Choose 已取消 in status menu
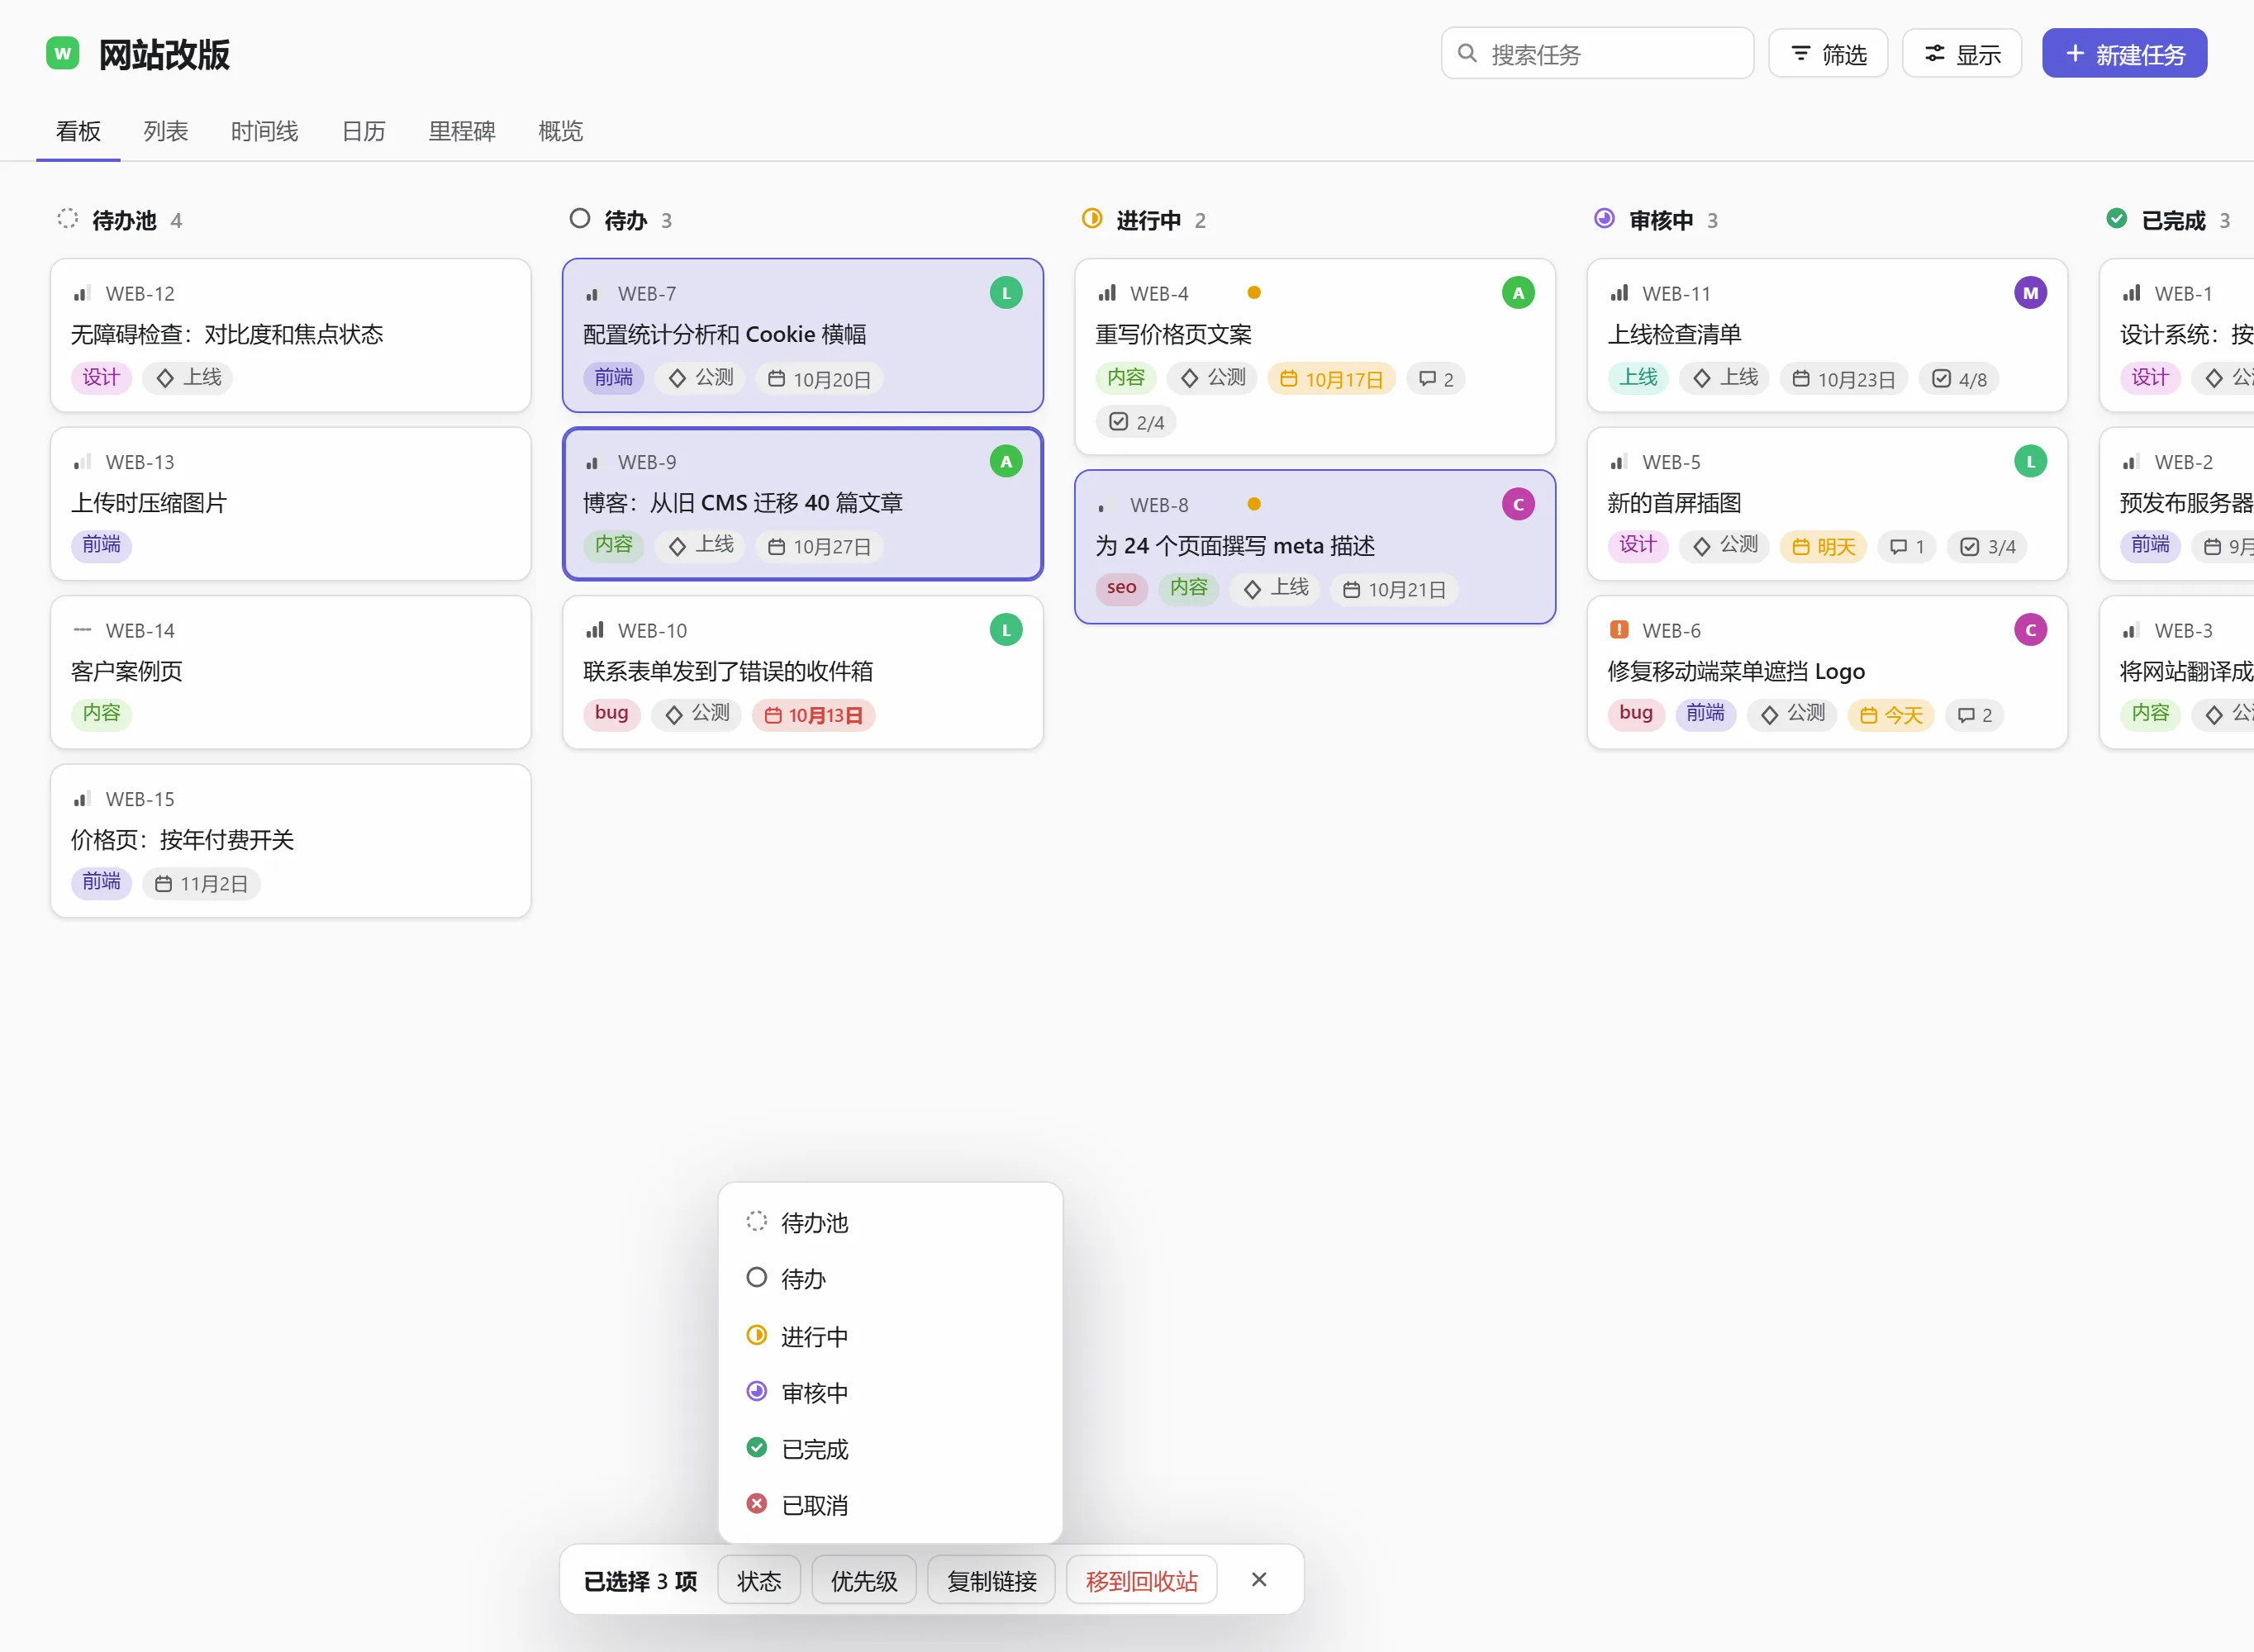This screenshot has width=2254, height=1652. tap(889, 1504)
